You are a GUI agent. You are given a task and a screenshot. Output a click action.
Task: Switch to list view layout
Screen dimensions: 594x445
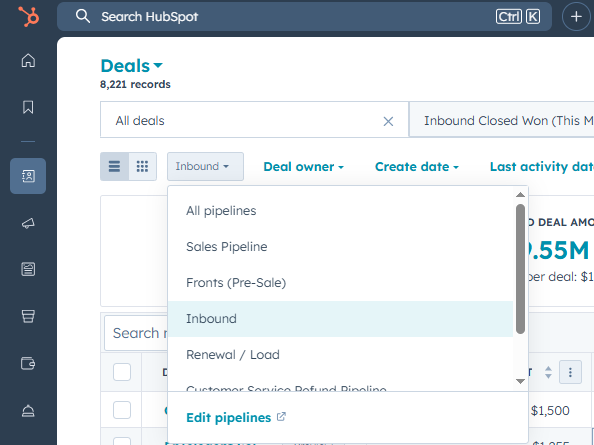pos(114,166)
